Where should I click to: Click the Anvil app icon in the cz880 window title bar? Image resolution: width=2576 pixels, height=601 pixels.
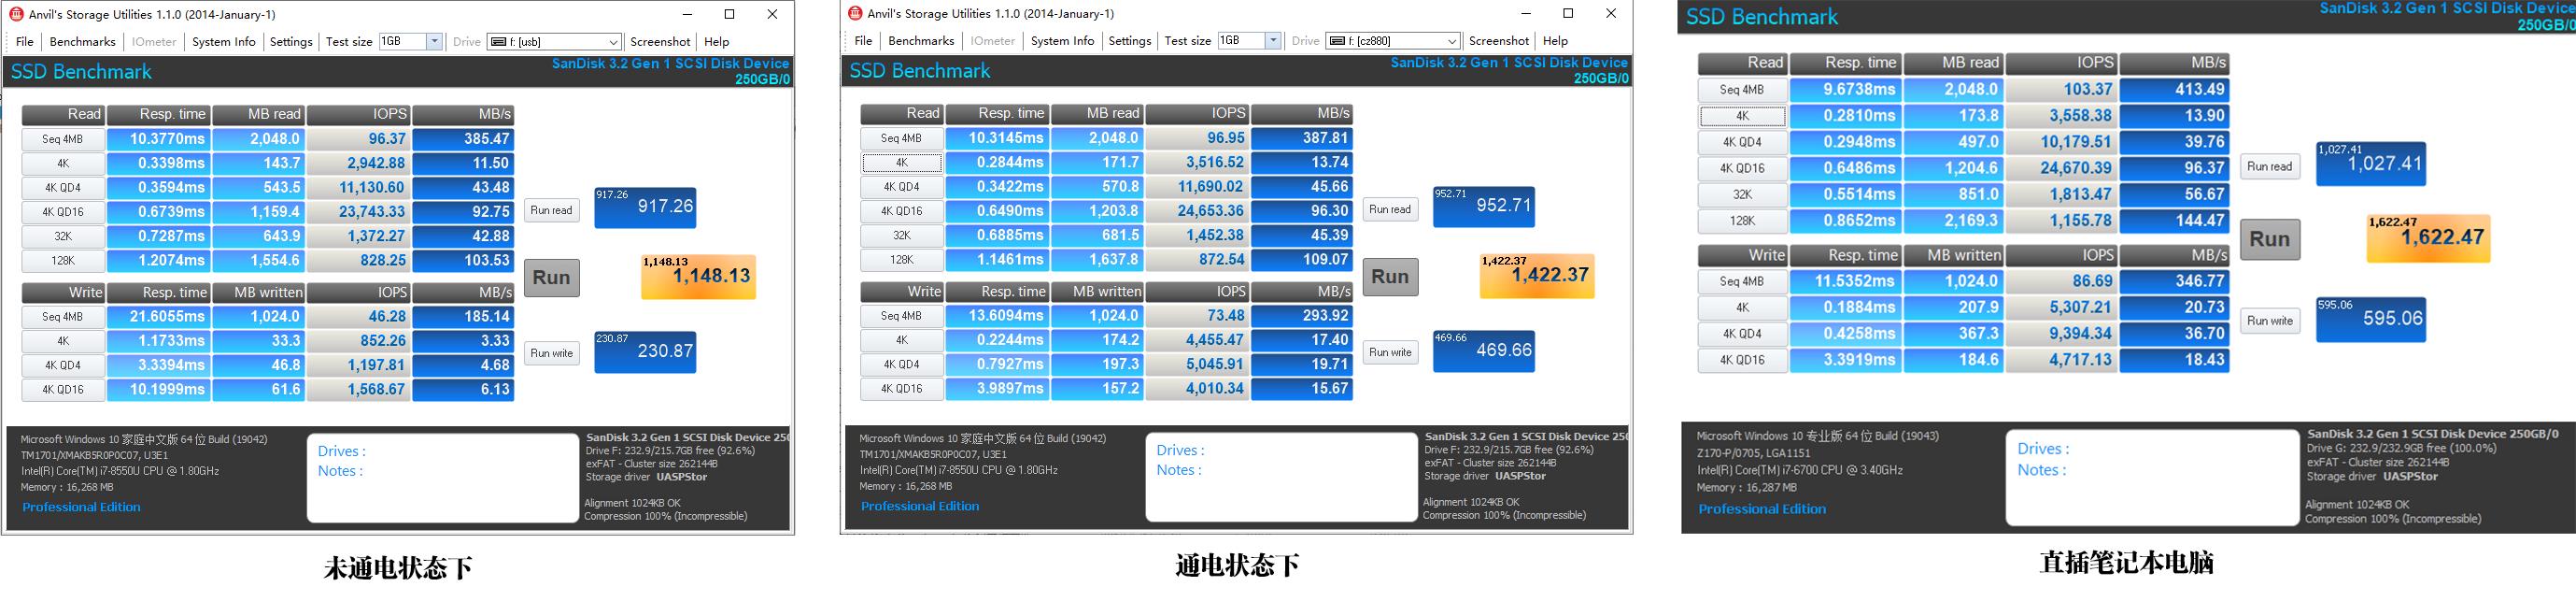click(x=855, y=13)
